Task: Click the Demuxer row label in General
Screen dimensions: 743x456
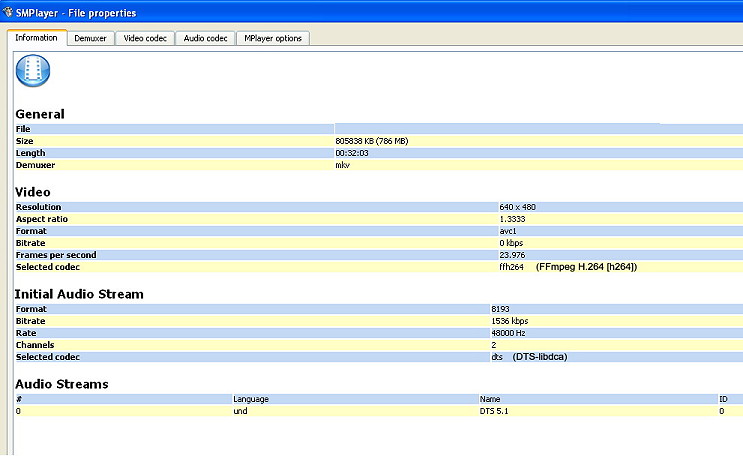Action: coord(36,165)
